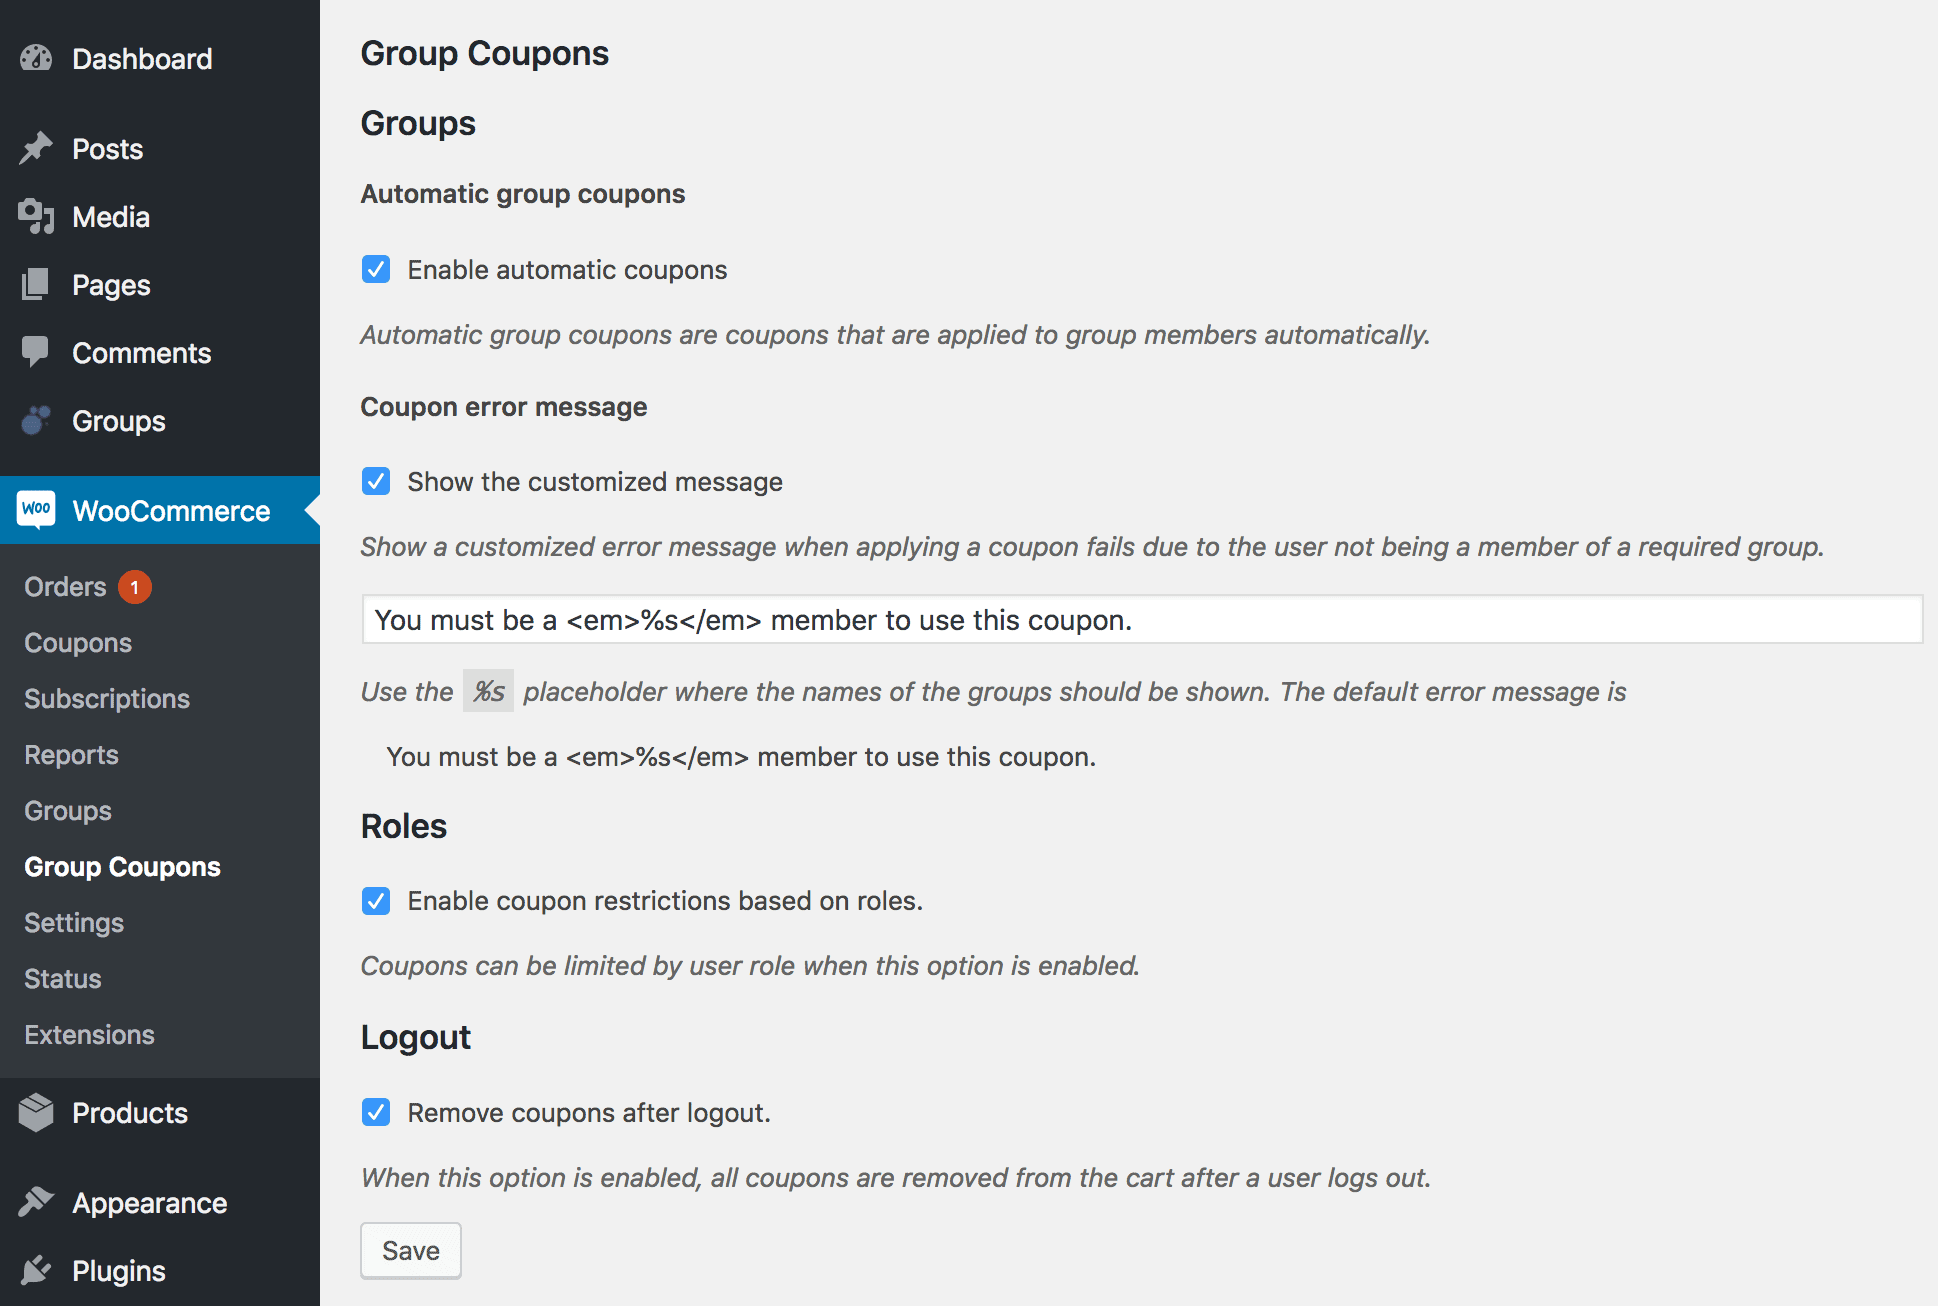The width and height of the screenshot is (1938, 1306).
Task: Click the Dashboard gauge icon
Action: click(36, 59)
